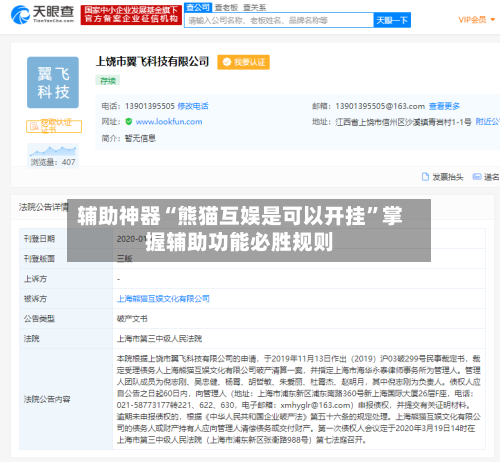
Task: Click the 我要认证 button
Action: click(x=243, y=62)
